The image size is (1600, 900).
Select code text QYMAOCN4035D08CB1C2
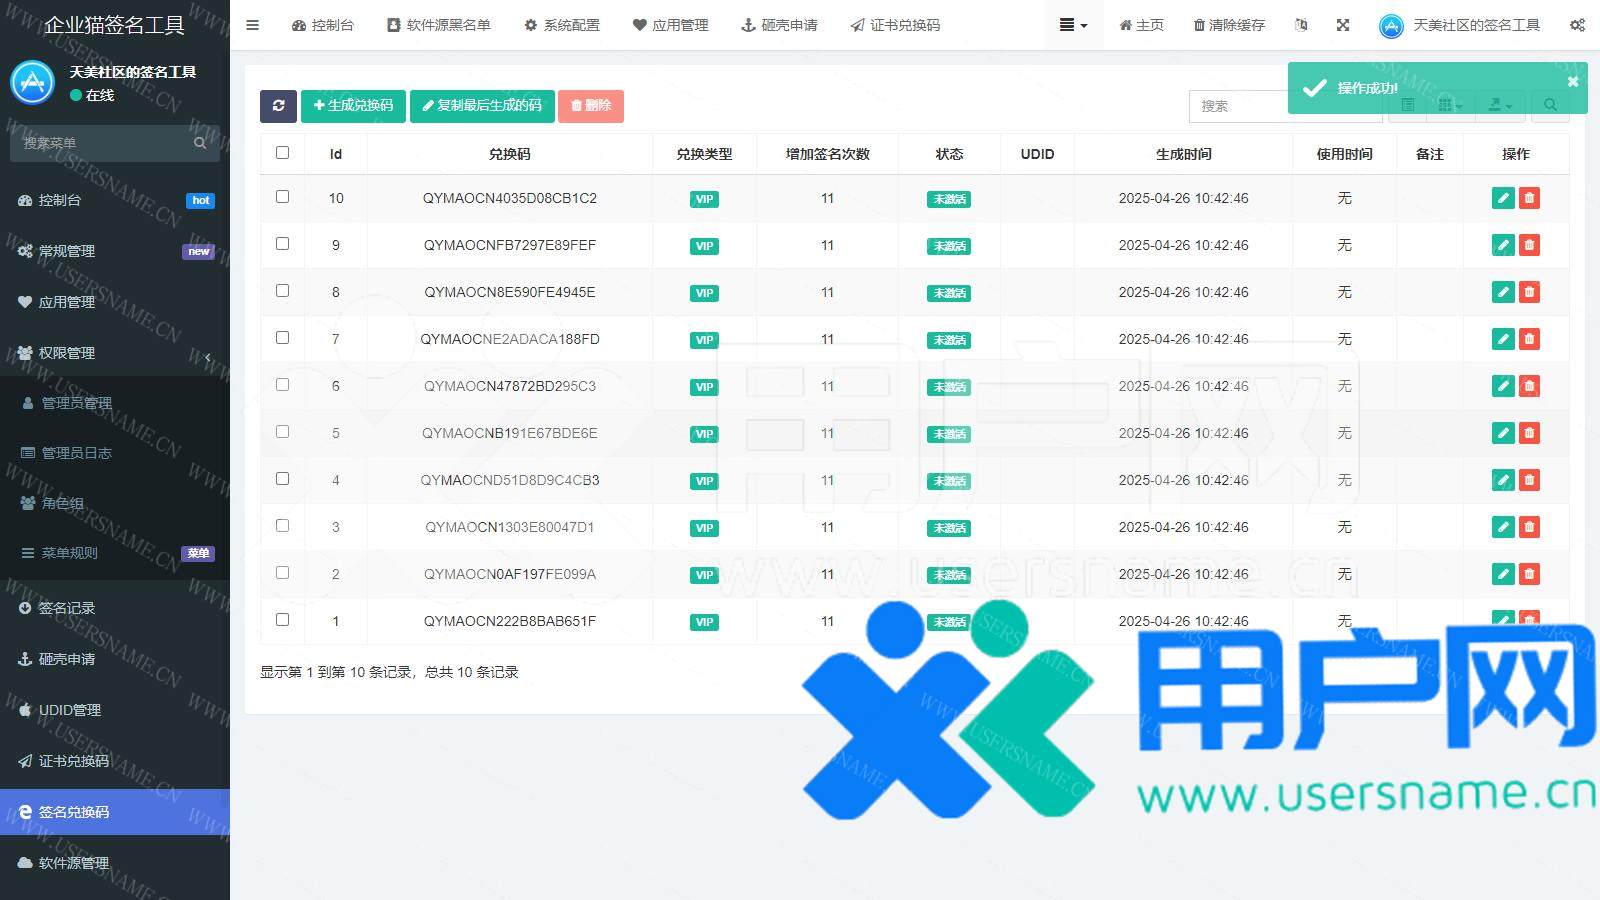pos(510,198)
